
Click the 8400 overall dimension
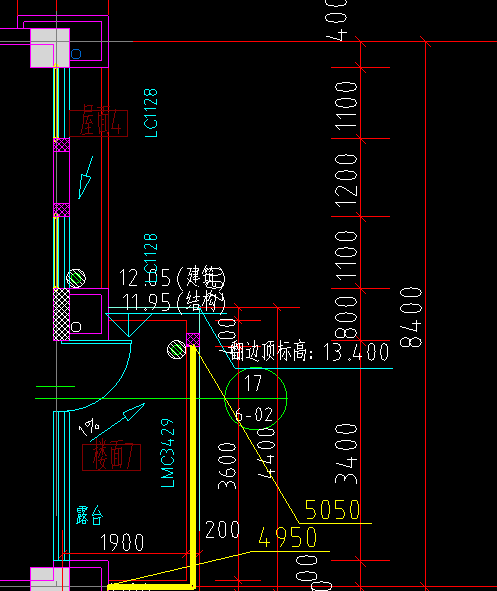coord(411,317)
